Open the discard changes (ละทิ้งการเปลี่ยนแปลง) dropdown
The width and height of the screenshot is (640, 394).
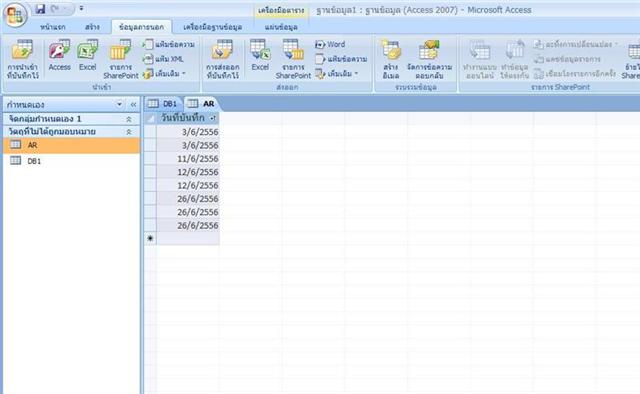pyautogui.click(x=576, y=44)
